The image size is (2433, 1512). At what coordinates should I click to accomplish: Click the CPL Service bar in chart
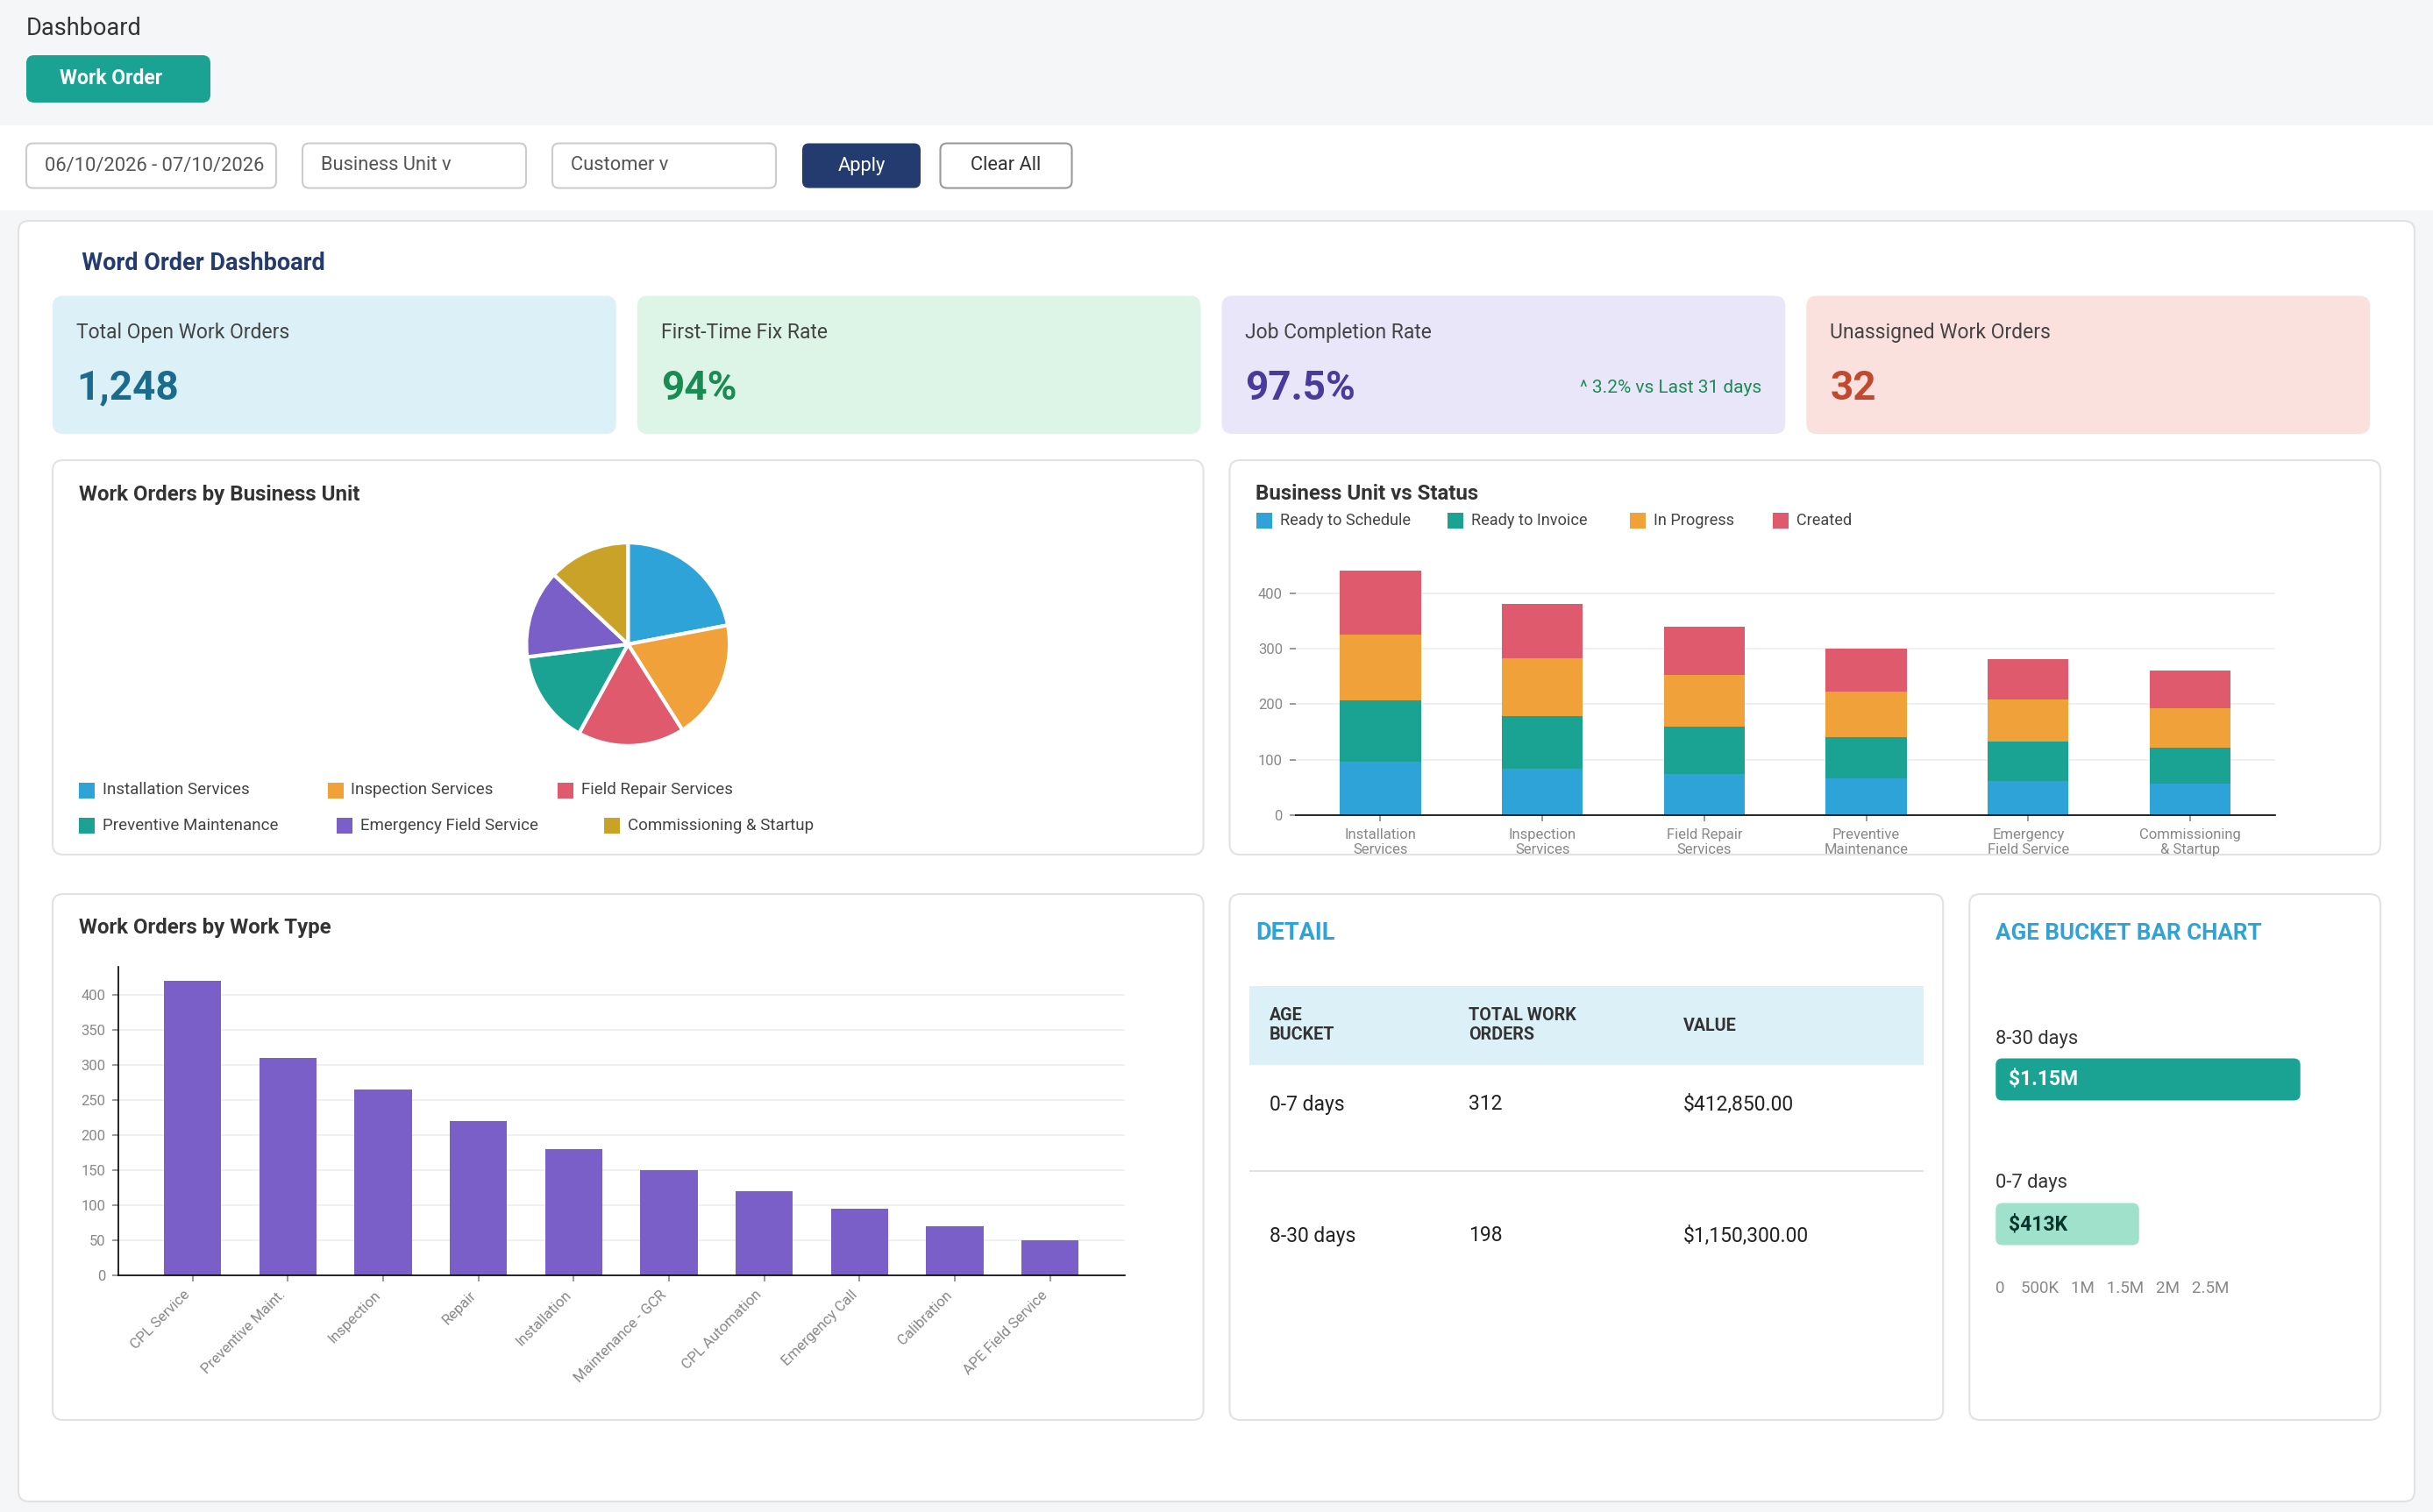pos(192,1128)
